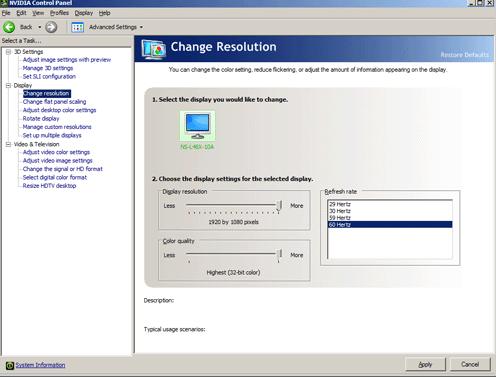The width and height of the screenshot is (496, 377).
Task: Select 60 Hertz refresh rate
Action: tap(390, 225)
